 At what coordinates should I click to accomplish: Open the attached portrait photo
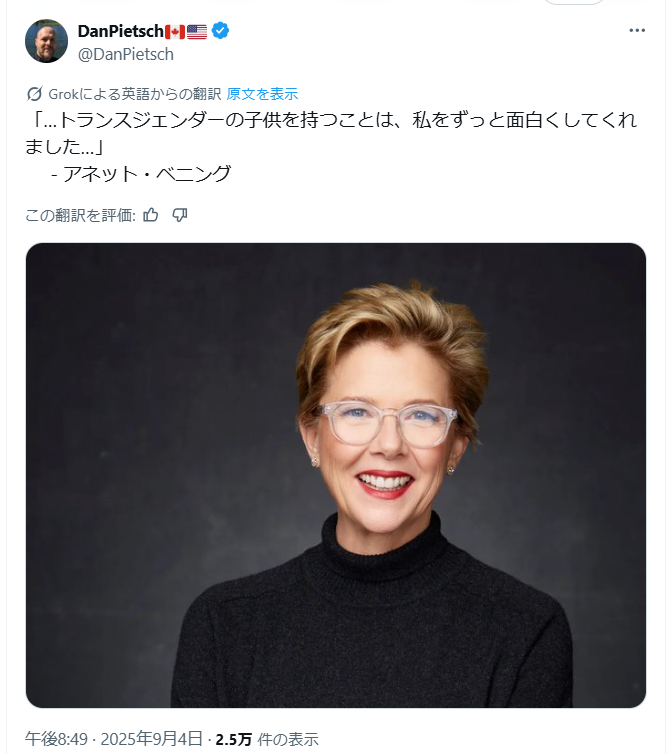336,475
